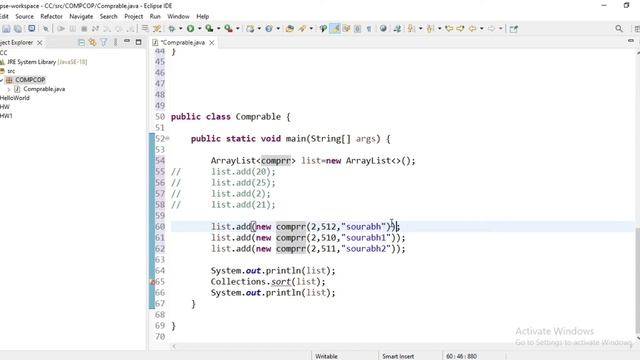Click the Search magnifier icon
Viewport: 640px width, 360px height.
[619, 29]
